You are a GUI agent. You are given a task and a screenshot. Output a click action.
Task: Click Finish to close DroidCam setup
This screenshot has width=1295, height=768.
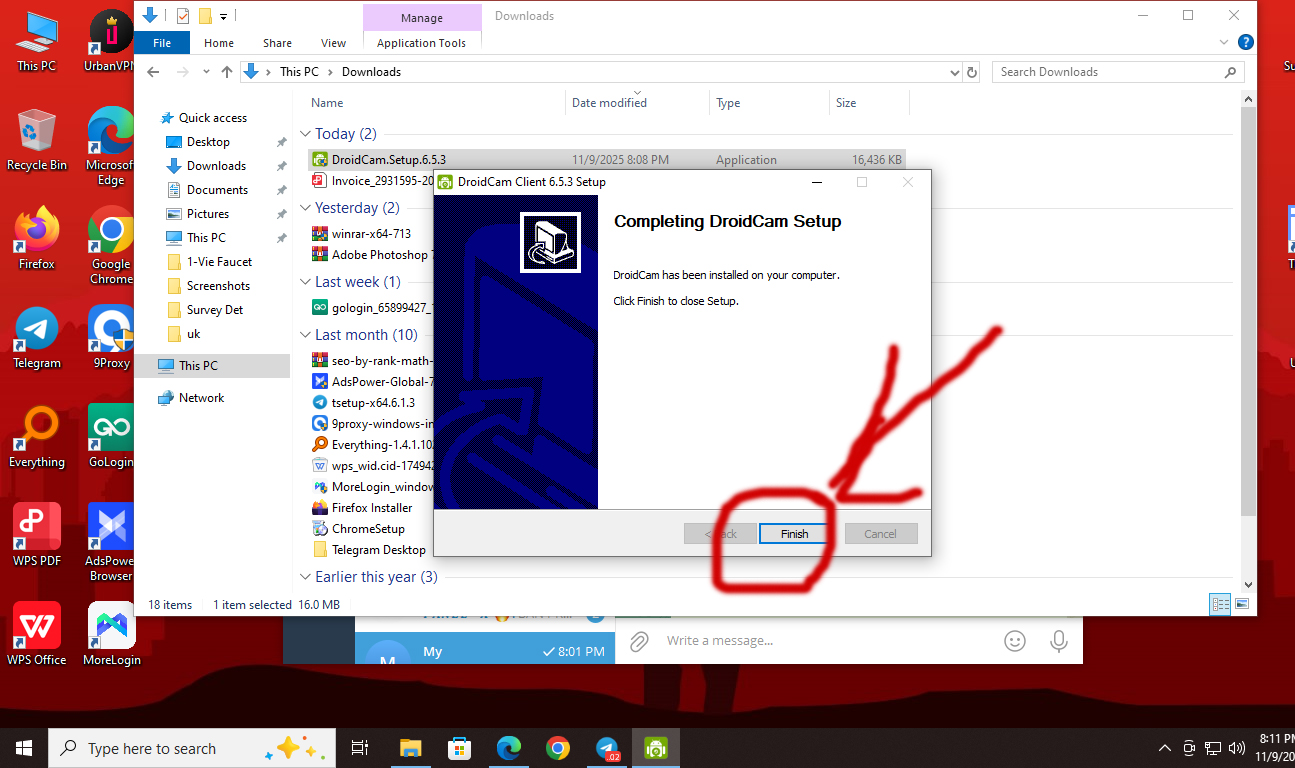pos(794,534)
